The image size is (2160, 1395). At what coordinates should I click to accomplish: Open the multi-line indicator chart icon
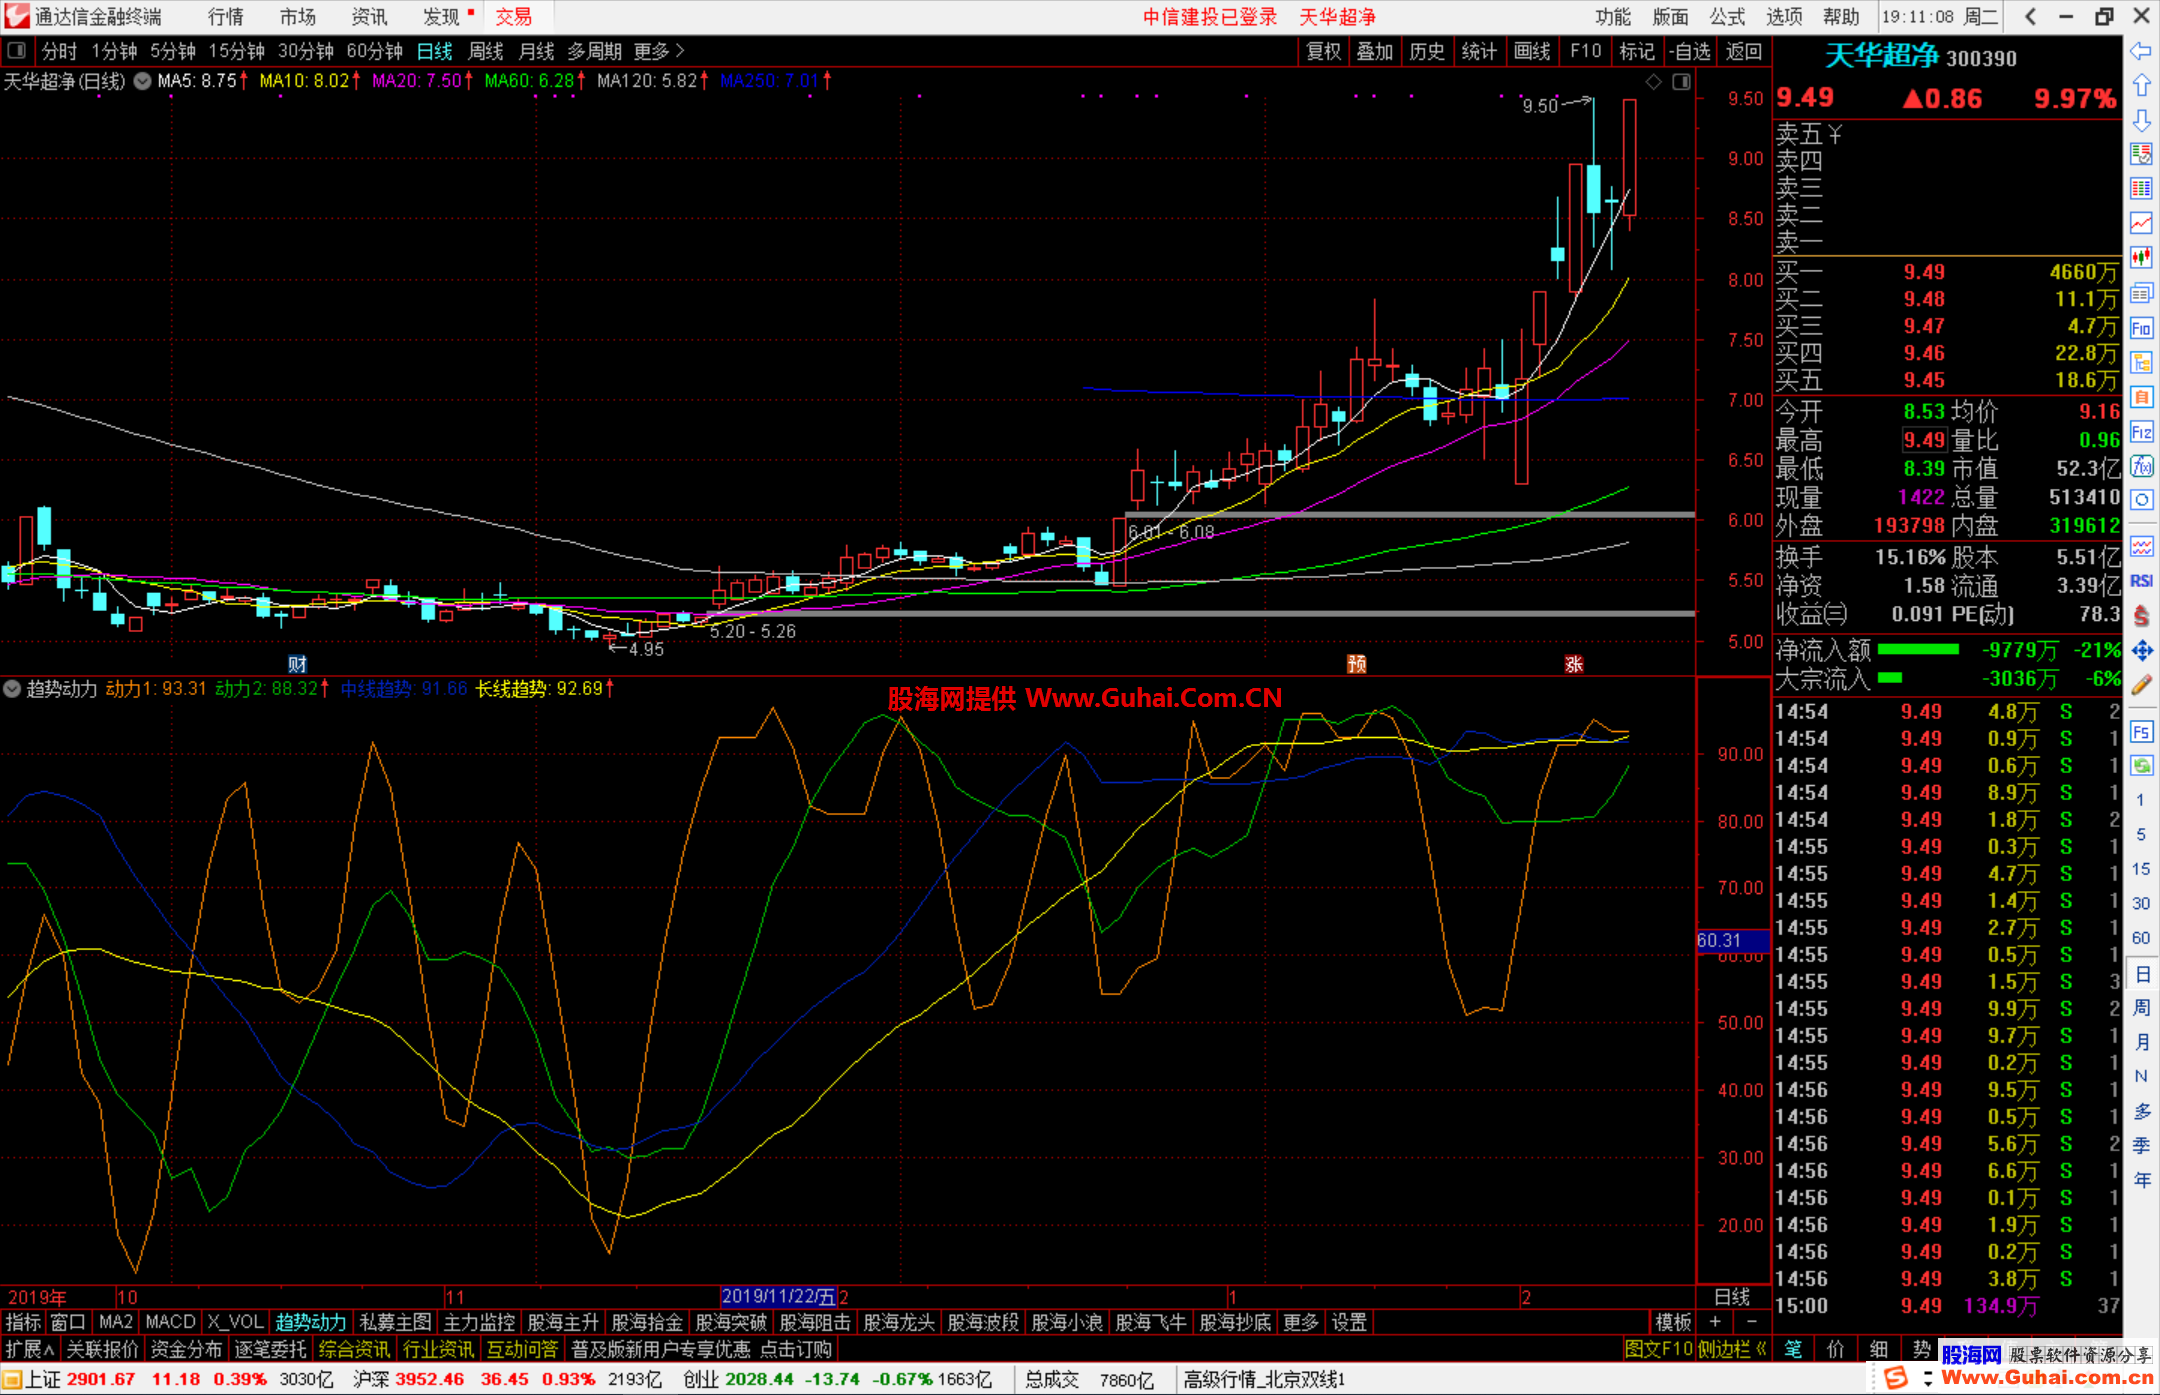tap(2141, 546)
